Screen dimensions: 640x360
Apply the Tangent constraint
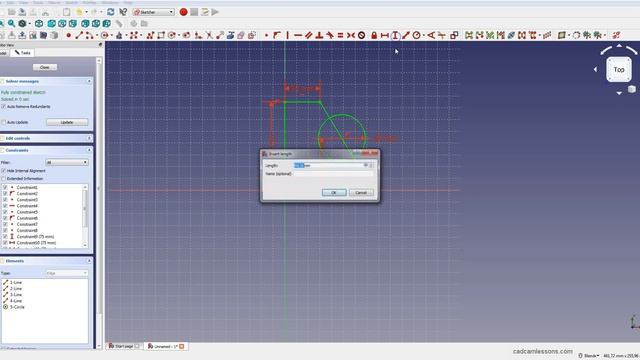[x=330, y=36]
